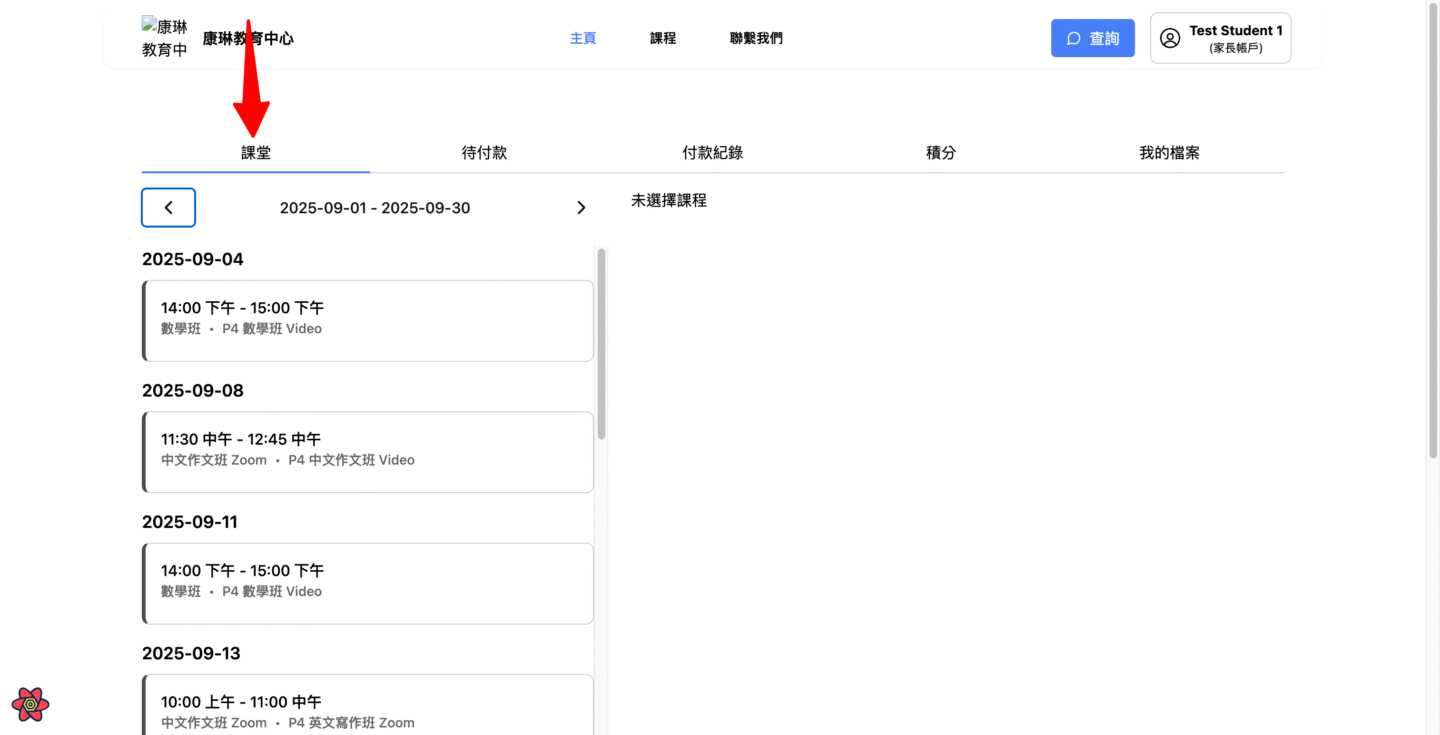Open the Test Student 1 account menu

pyautogui.click(x=1220, y=38)
